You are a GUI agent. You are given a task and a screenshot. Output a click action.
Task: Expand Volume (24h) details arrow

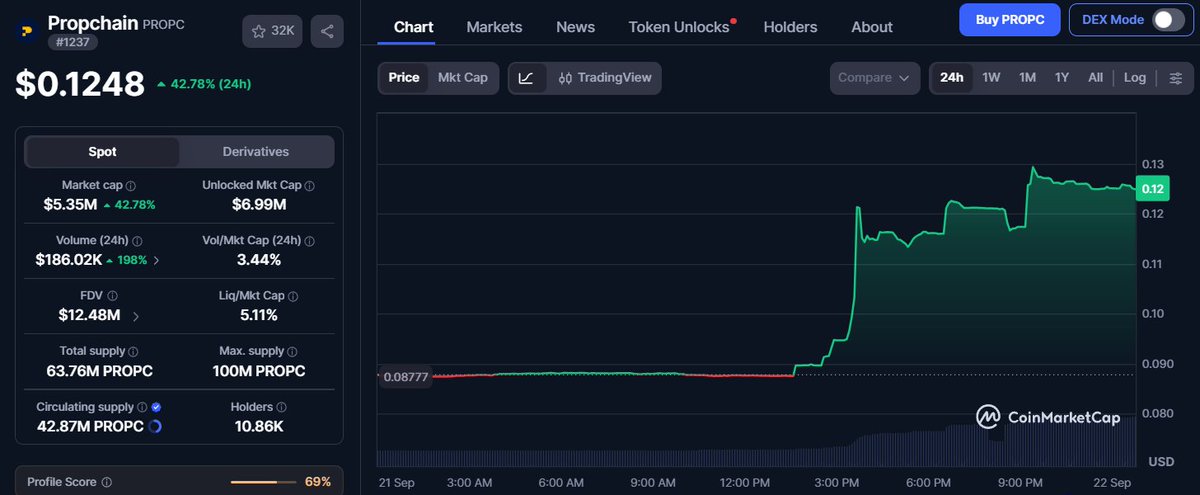(156, 260)
